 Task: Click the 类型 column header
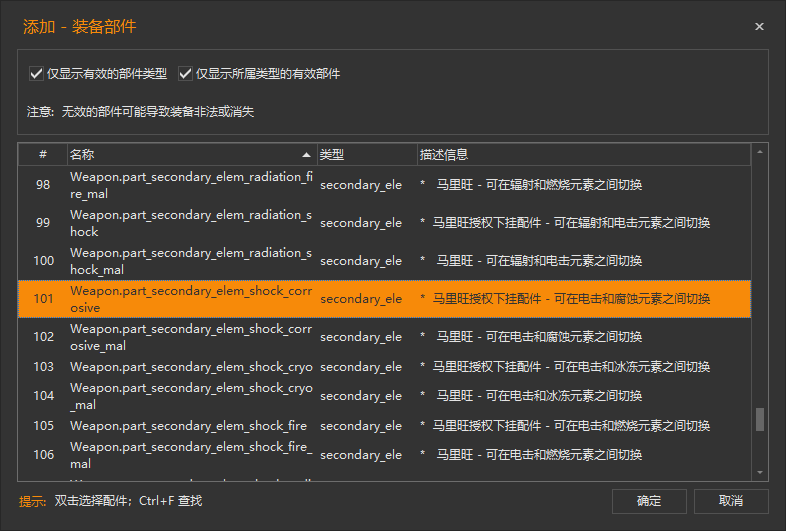[366, 155]
